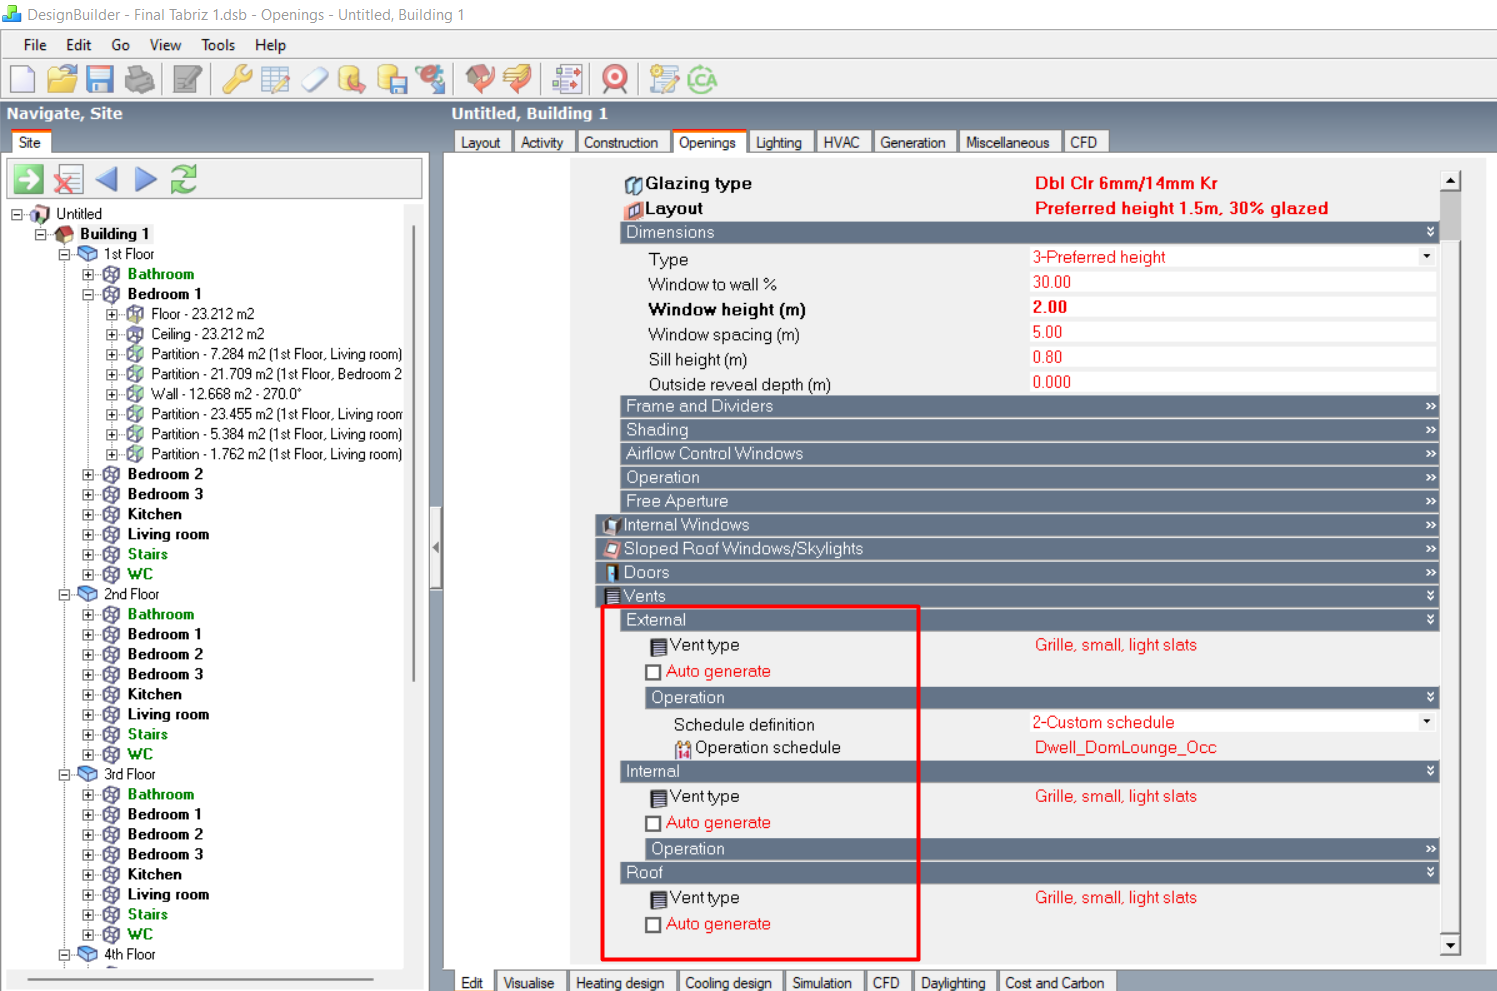Click the LCA toolbar icon
The image size is (1497, 991).
(x=703, y=79)
